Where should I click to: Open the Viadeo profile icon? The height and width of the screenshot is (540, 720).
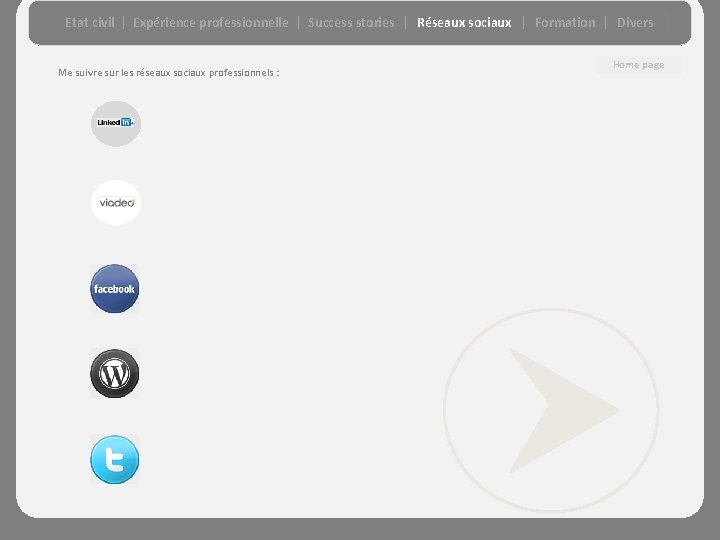(116, 202)
